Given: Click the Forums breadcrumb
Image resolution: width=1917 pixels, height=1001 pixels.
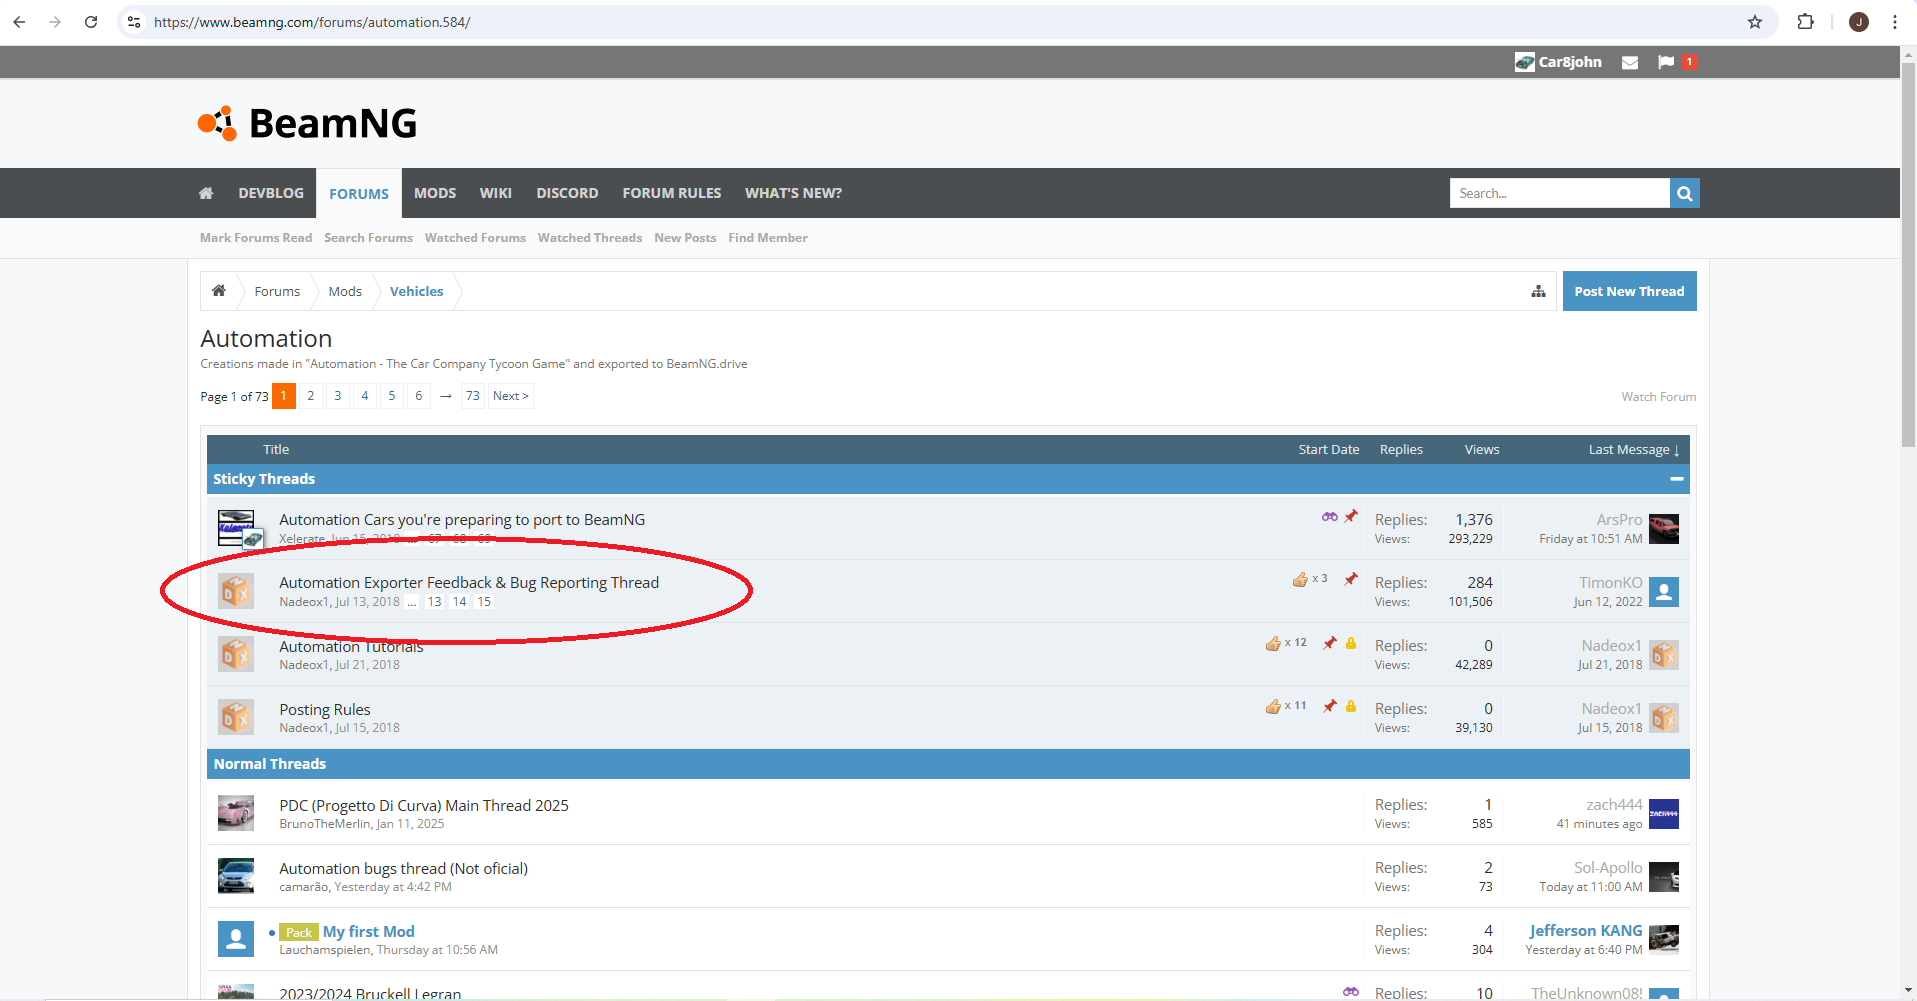Looking at the screenshot, I should (277, 291).
